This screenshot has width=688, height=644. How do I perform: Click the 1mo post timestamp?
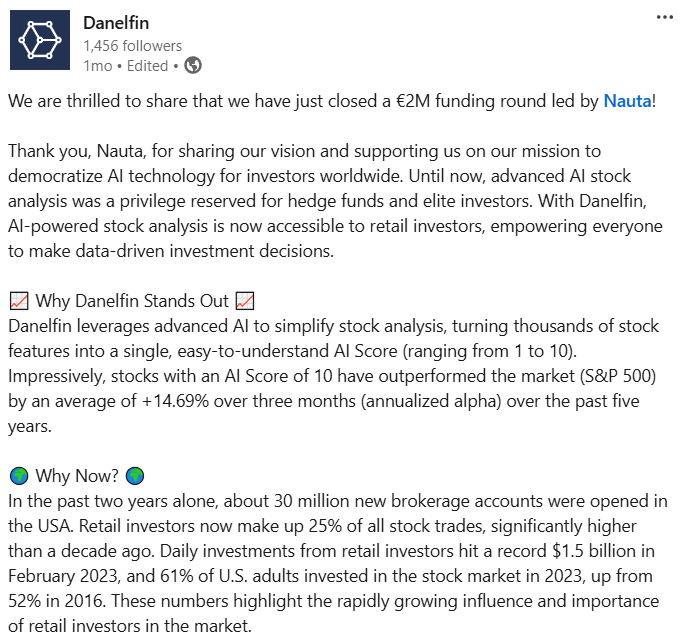click(98, 66)
